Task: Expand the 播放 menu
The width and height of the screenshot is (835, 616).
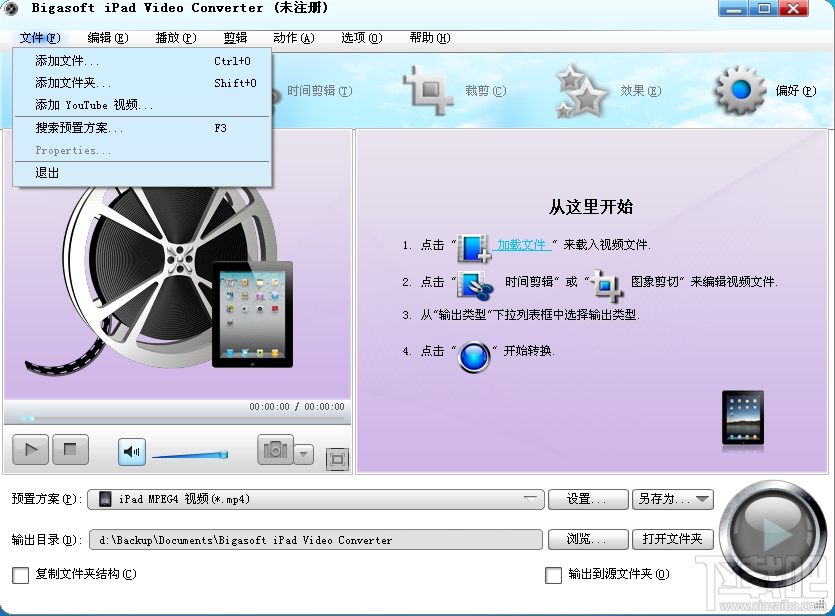Action: pyautogui.click(x=174, y=38)
